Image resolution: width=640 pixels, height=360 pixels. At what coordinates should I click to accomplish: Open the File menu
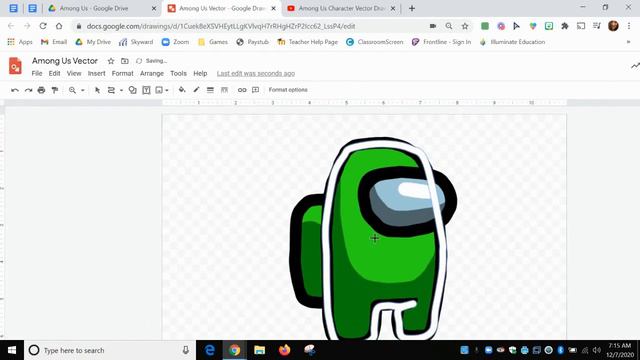pos(37,73)
